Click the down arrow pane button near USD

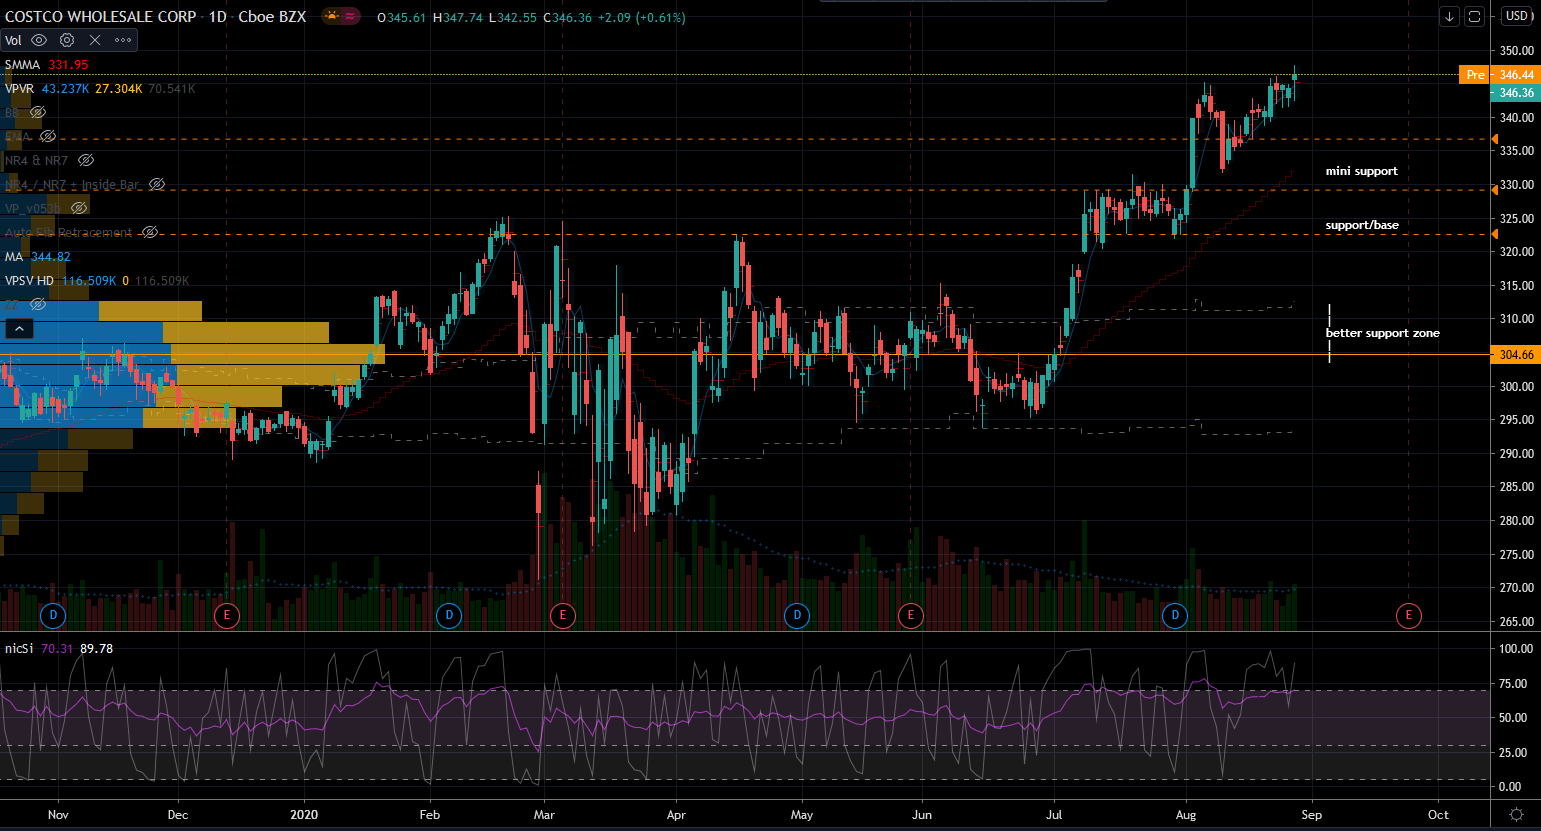[1449, 16]
